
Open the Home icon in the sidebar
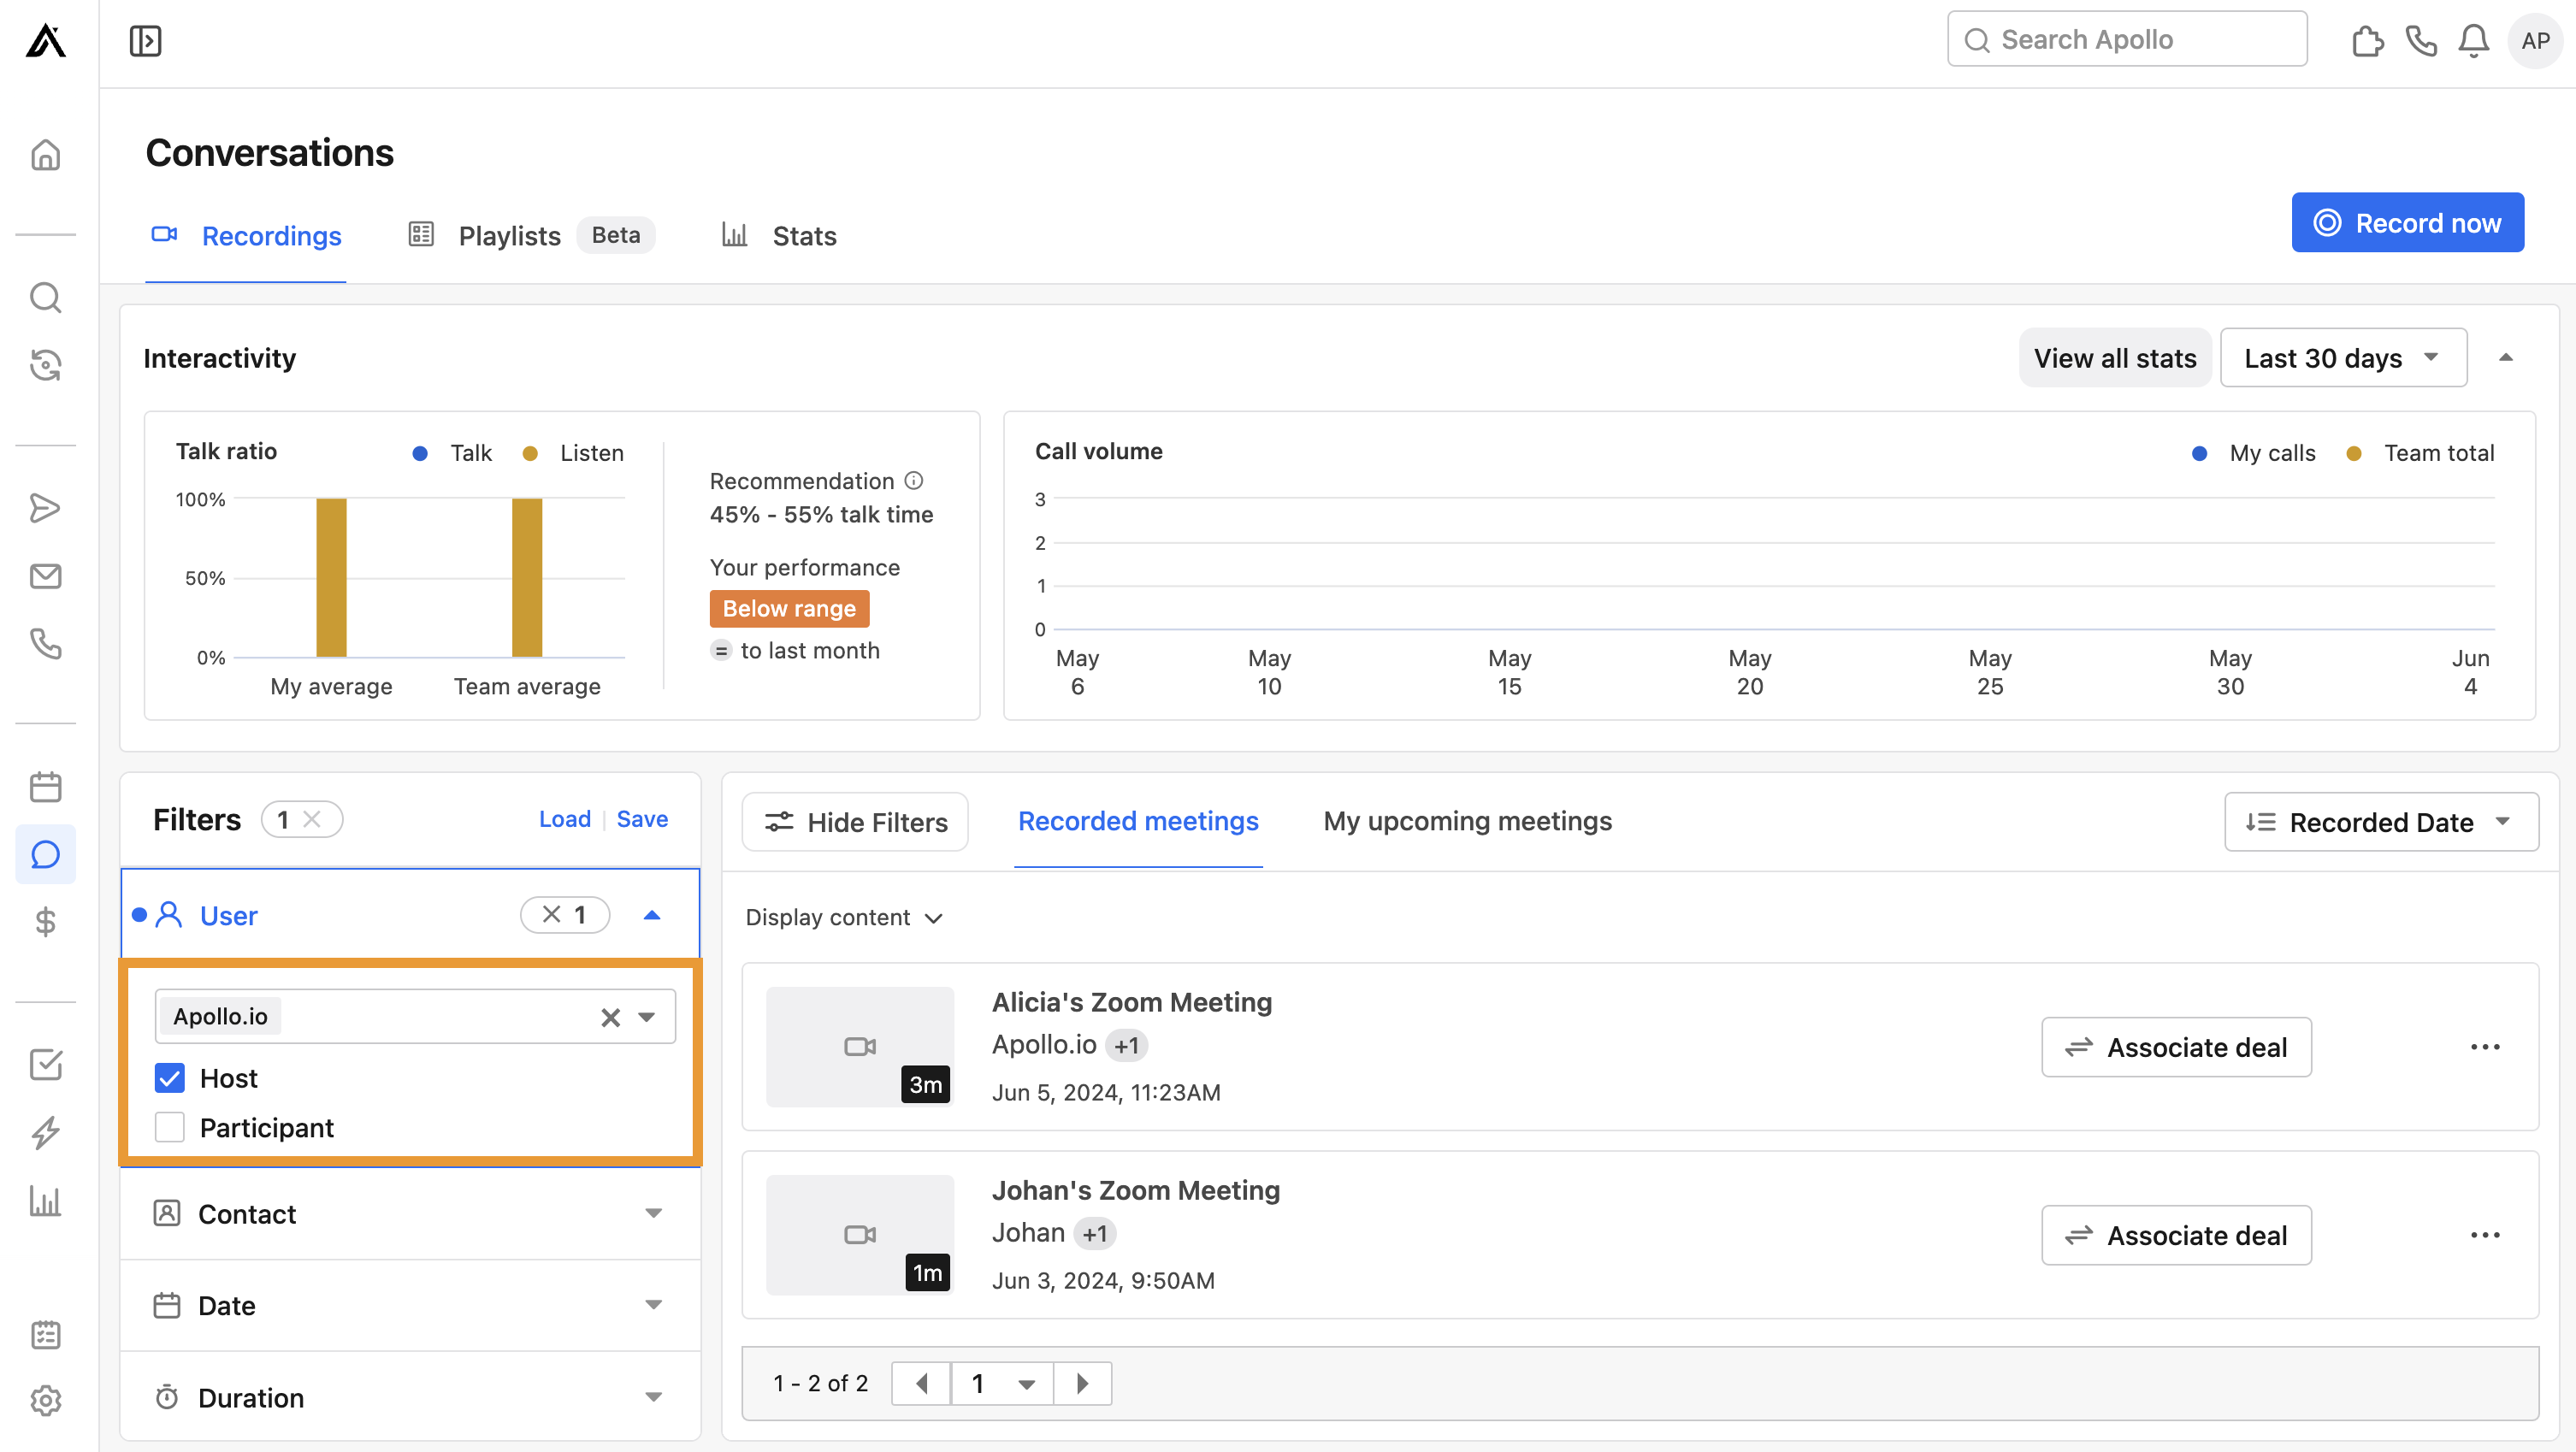[46, 155]
